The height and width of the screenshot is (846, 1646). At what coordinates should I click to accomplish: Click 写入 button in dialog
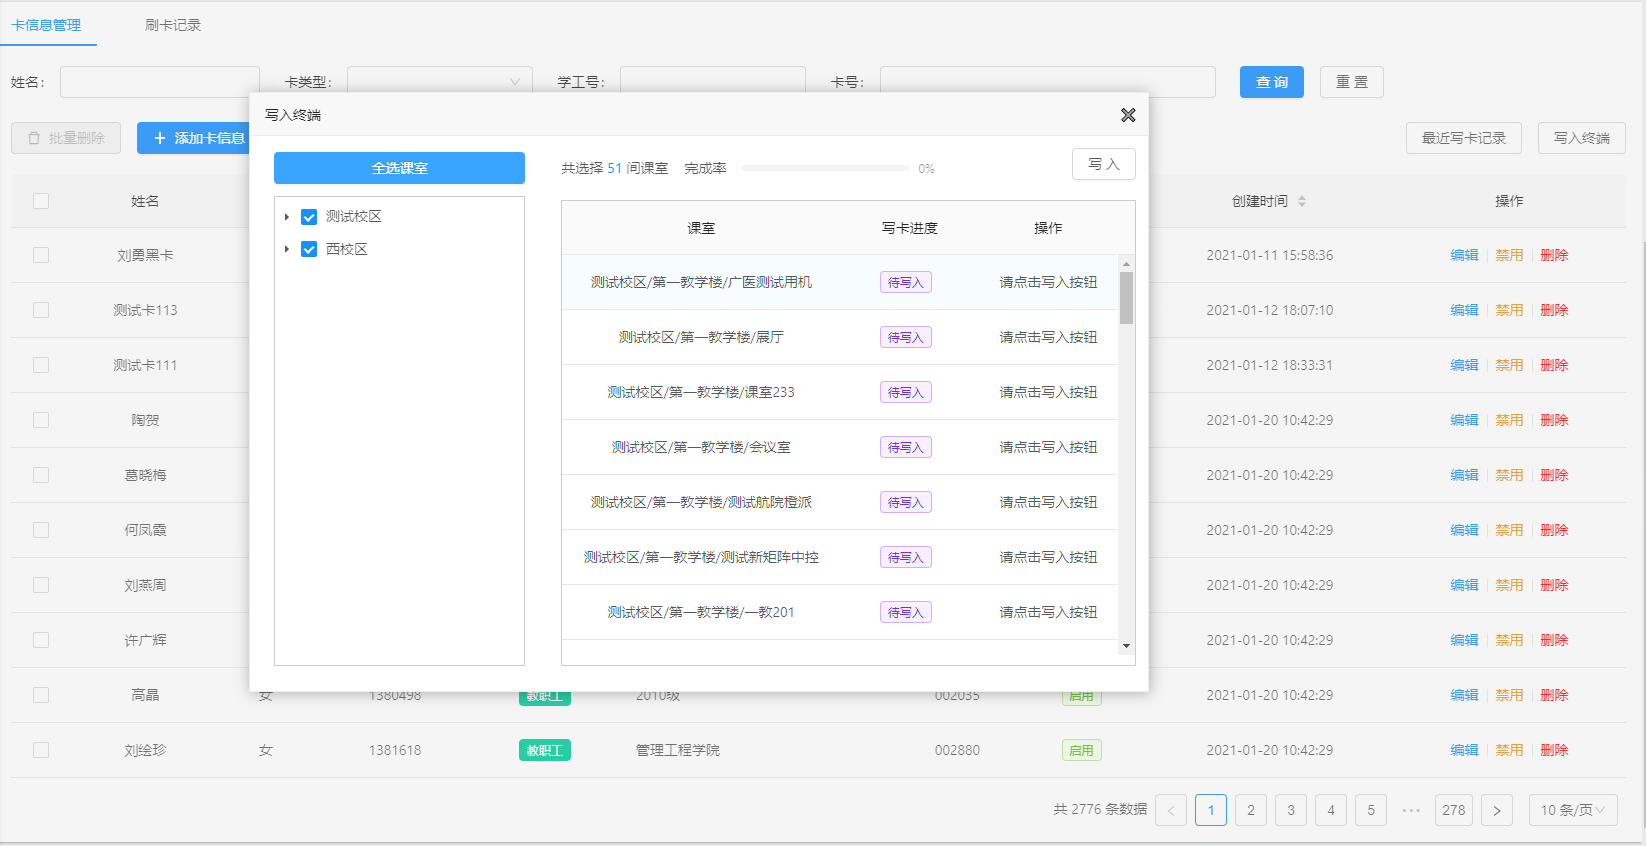tap(1103, 164)
